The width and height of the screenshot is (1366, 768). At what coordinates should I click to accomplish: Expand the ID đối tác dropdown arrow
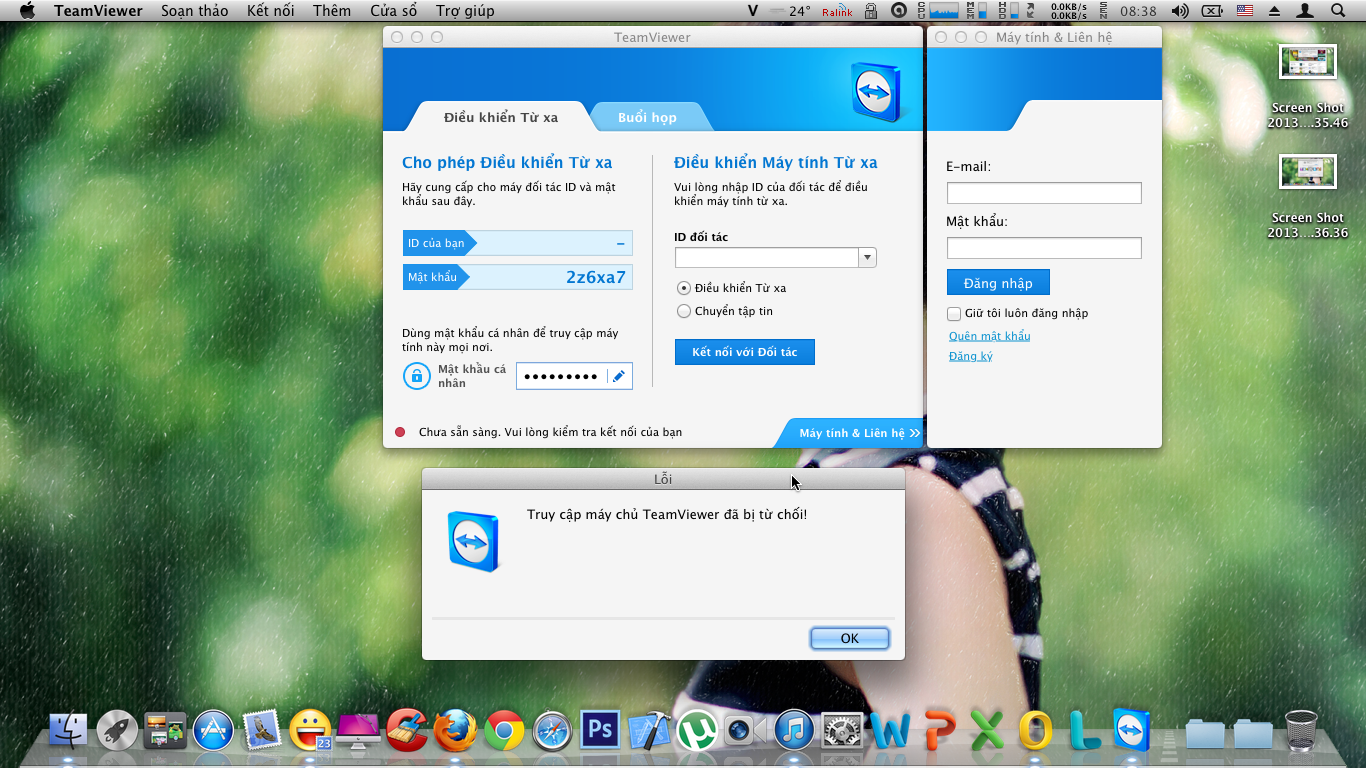pos(867,258)
